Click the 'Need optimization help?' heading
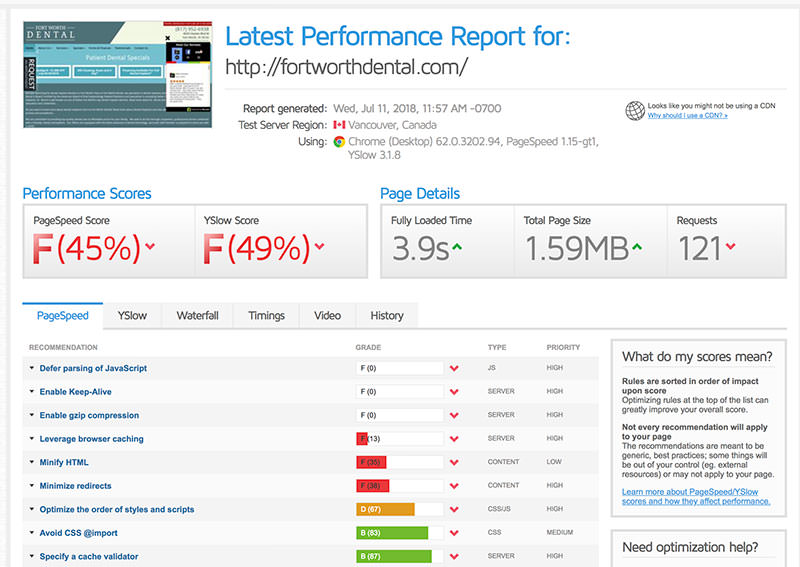 tap(690, 547)
